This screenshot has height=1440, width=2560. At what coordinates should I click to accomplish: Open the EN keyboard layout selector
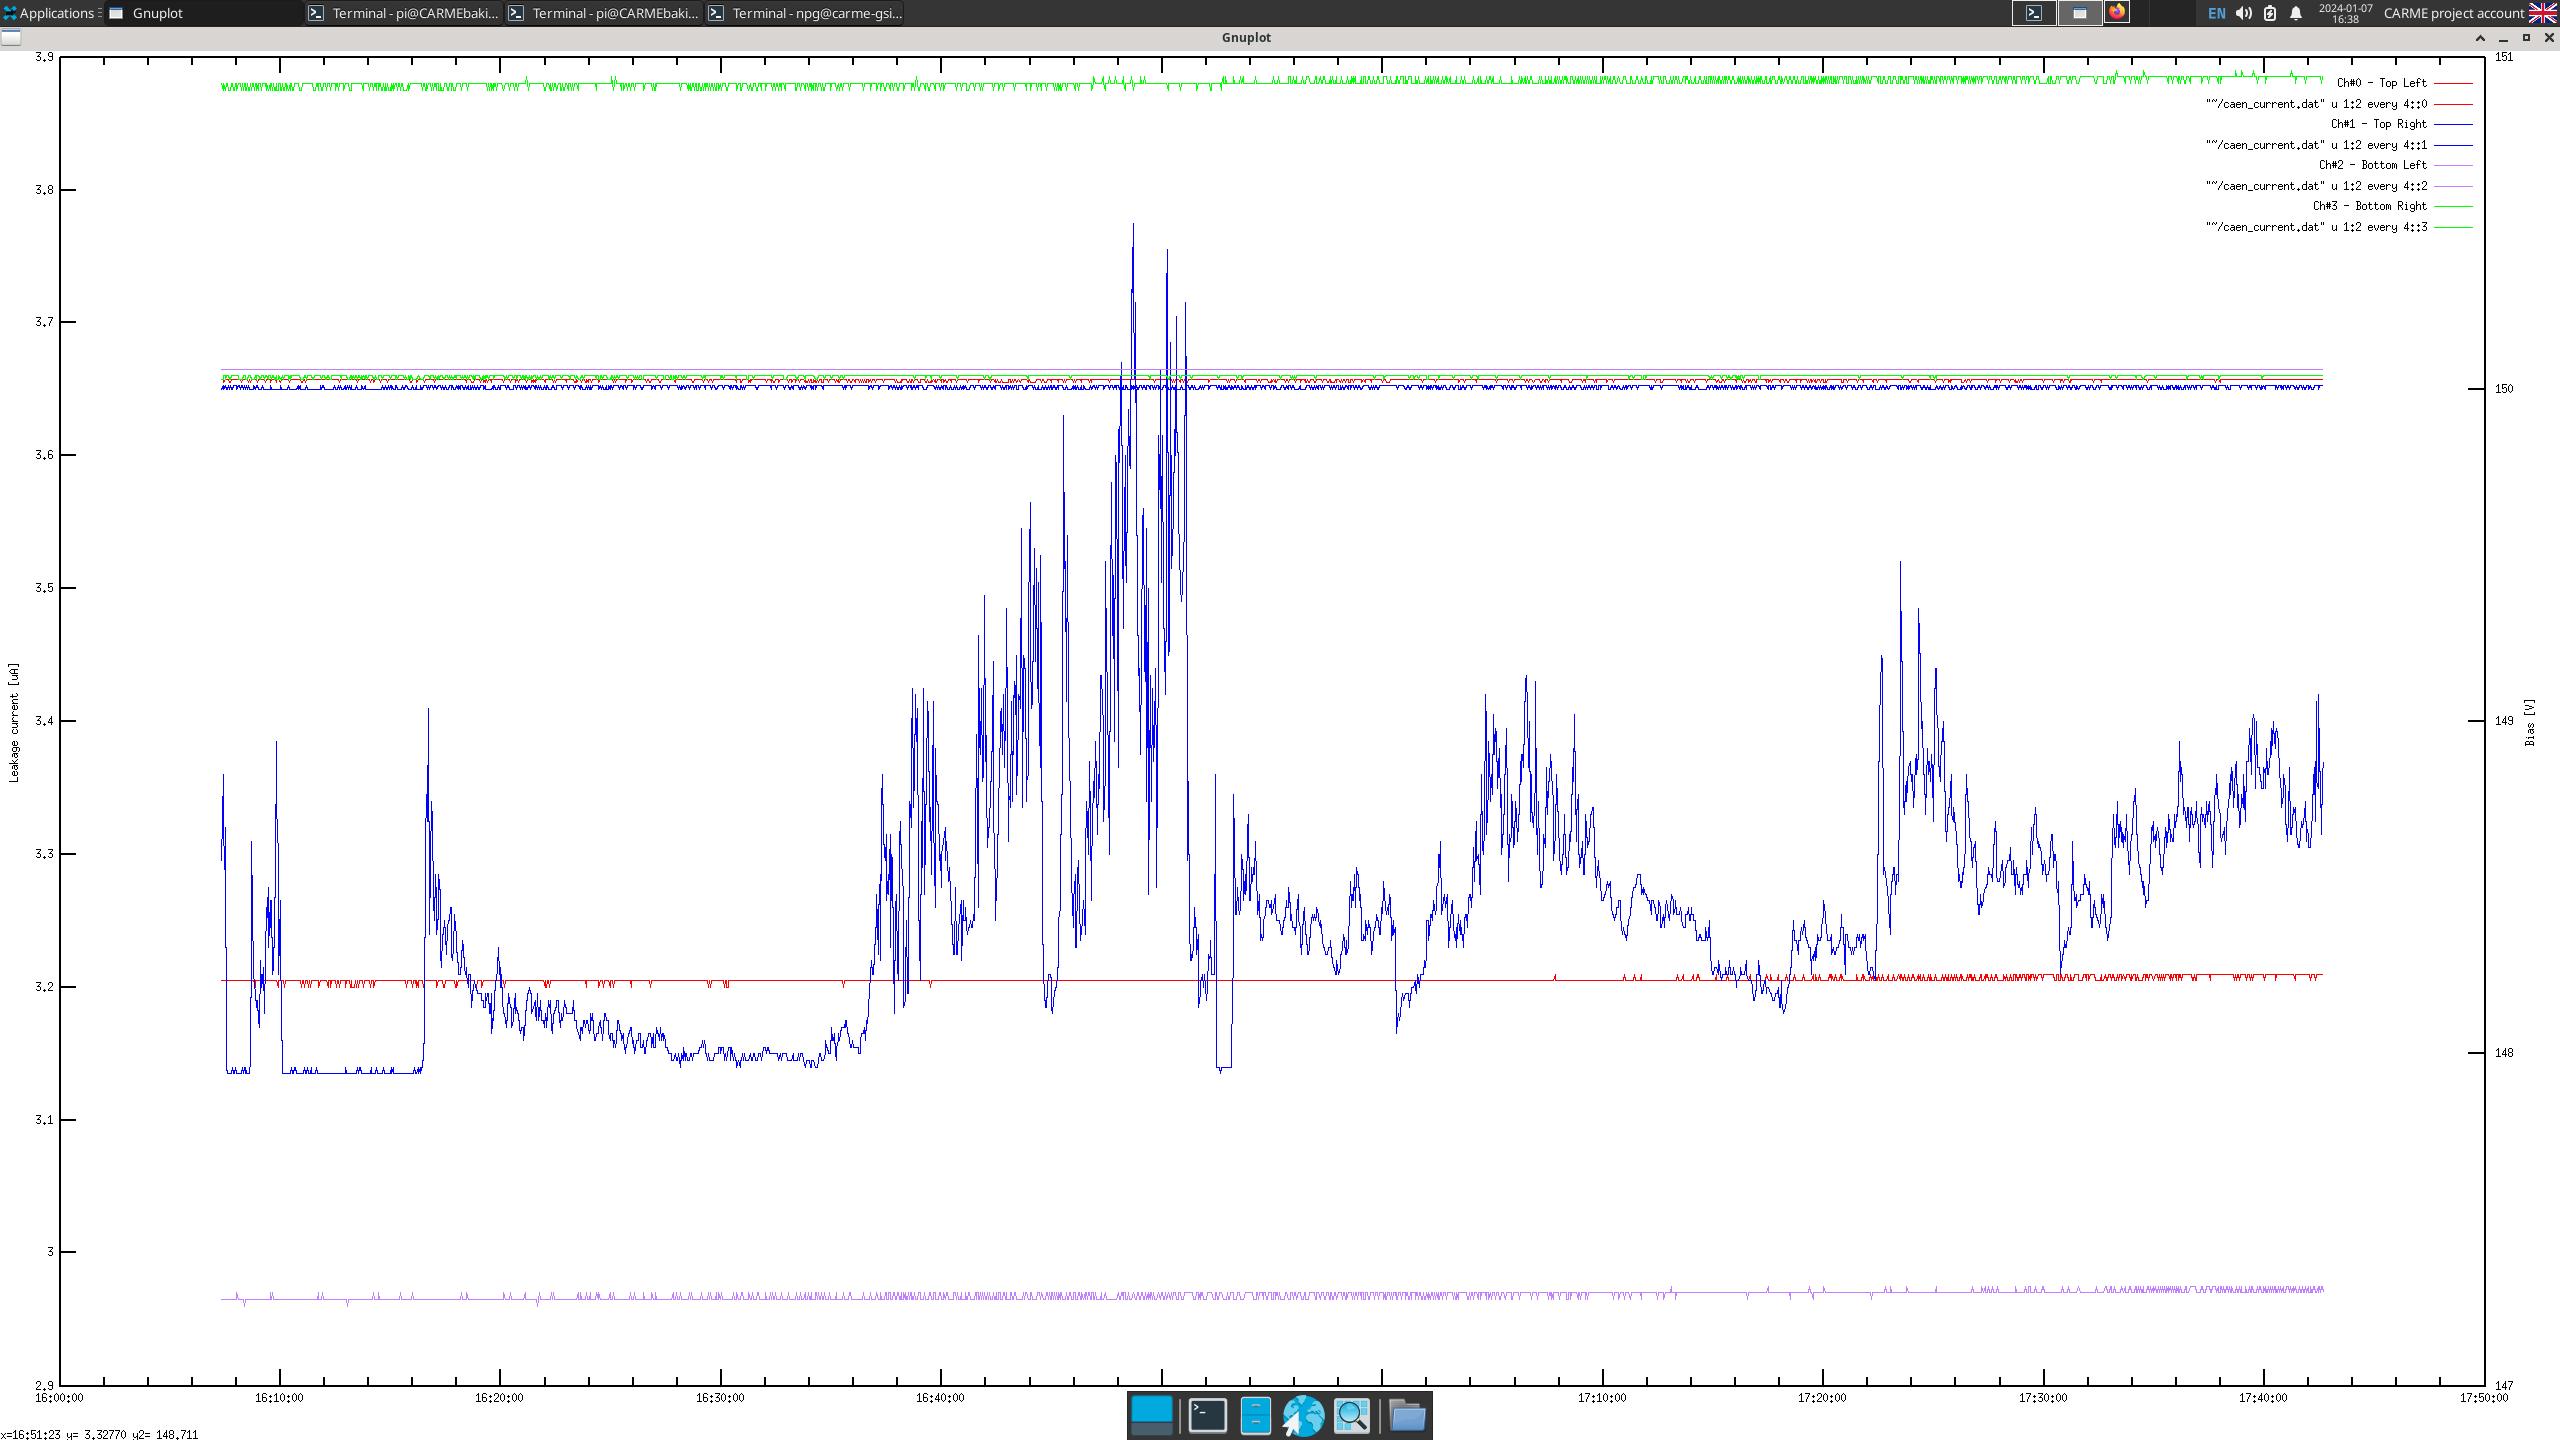2217,13
